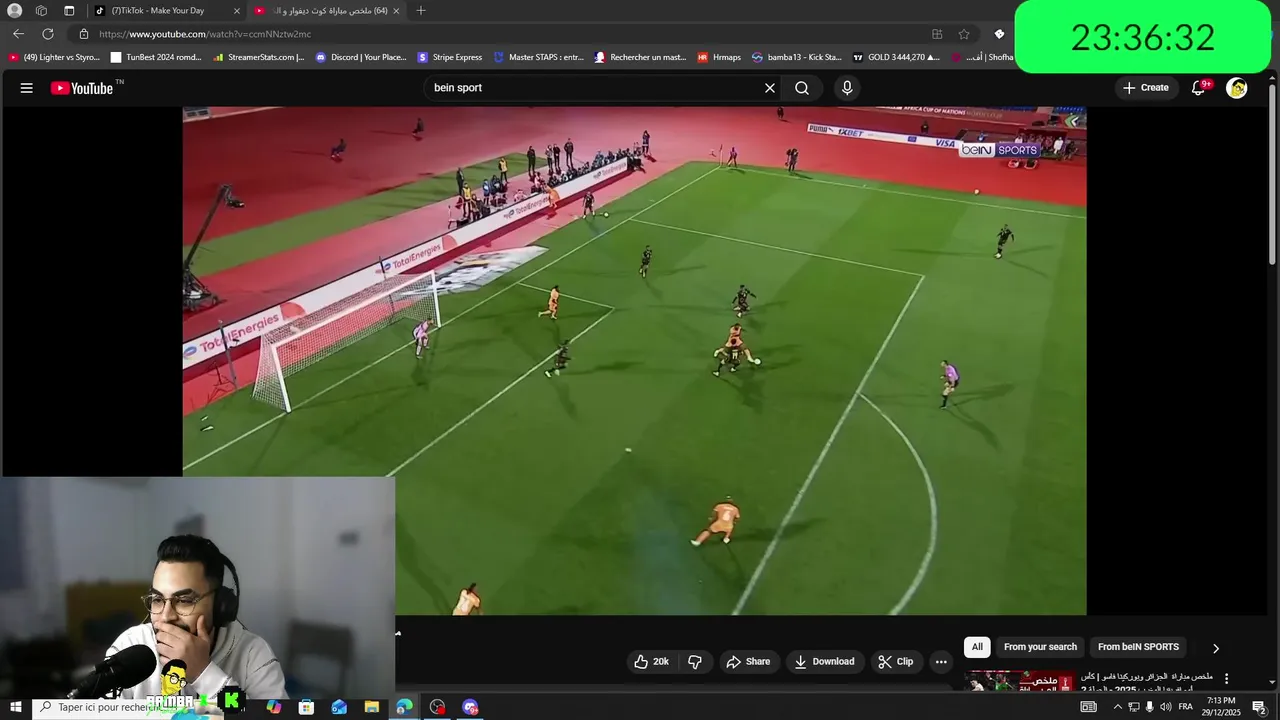1280x720 pixels.
Task: Open File Explorer from the taskbar
Action: pyautogui.click(x=372, y=707)
